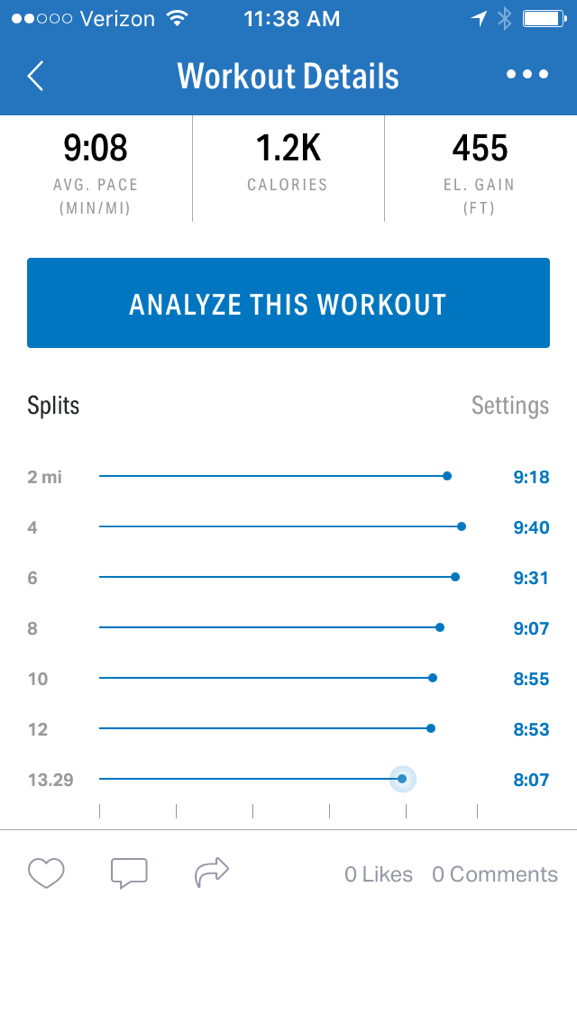Screen dimensions: 577x1024
Task: Select the 8:55 split at mile 10
Action: tap(531, 679)
